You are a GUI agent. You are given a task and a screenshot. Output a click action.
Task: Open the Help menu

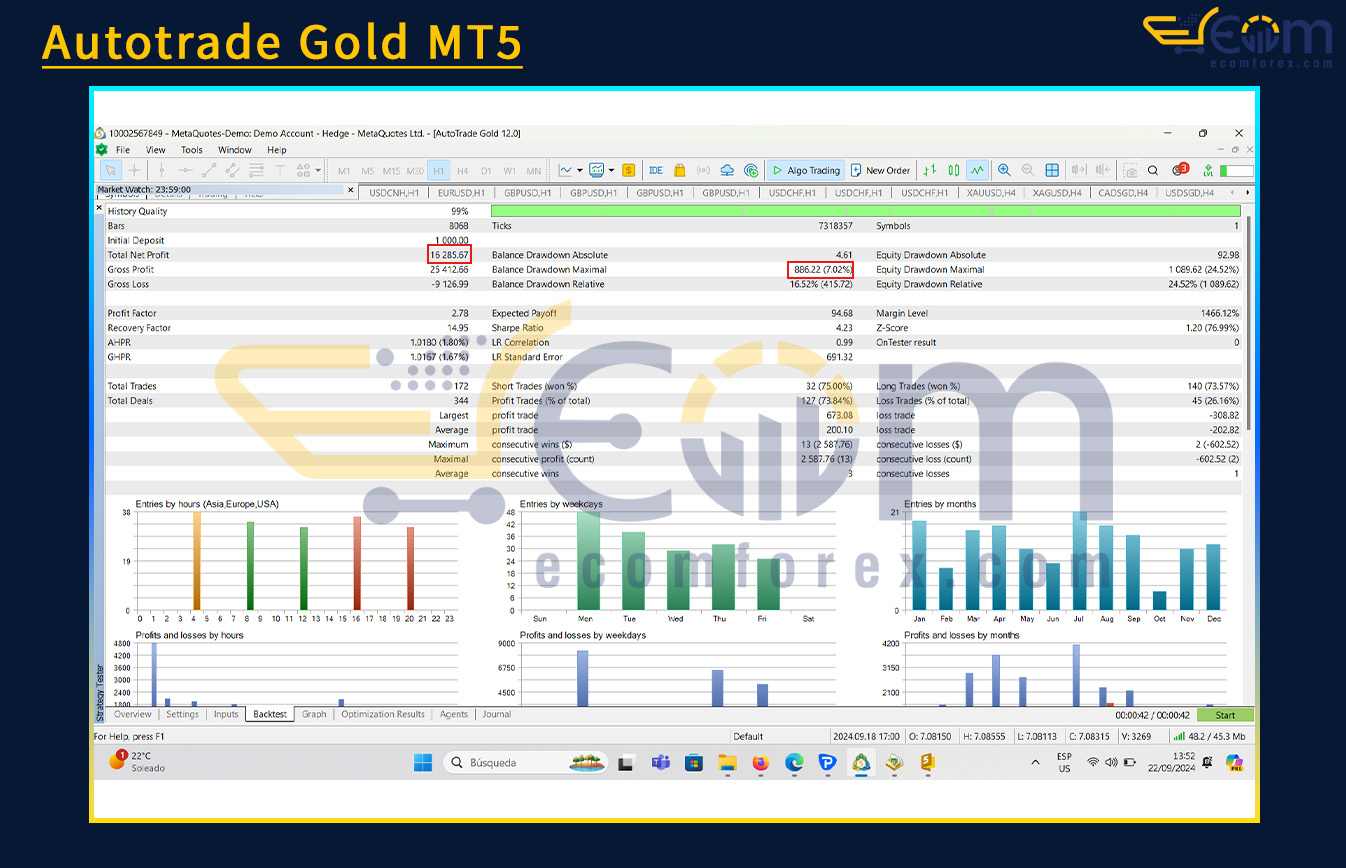(x=276, y=150)
